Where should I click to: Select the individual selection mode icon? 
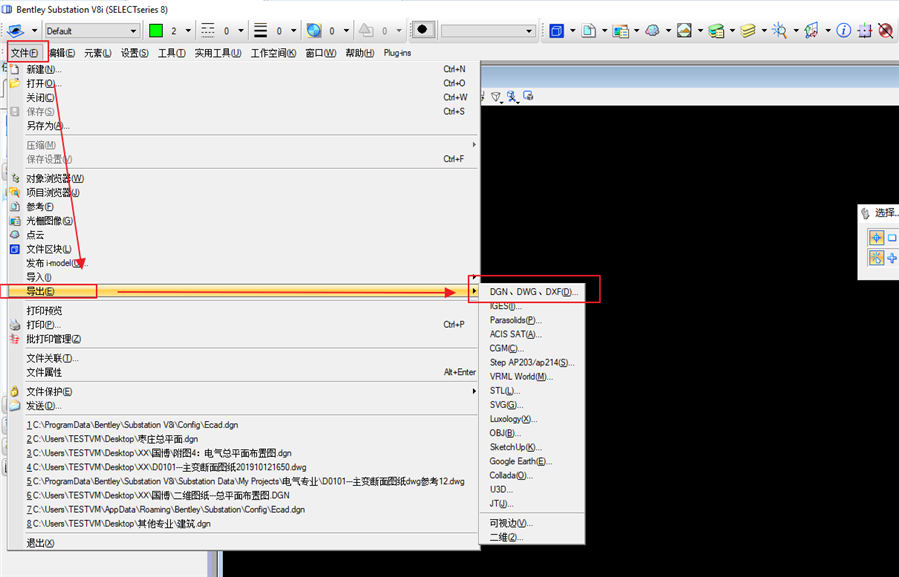point(876,237)
